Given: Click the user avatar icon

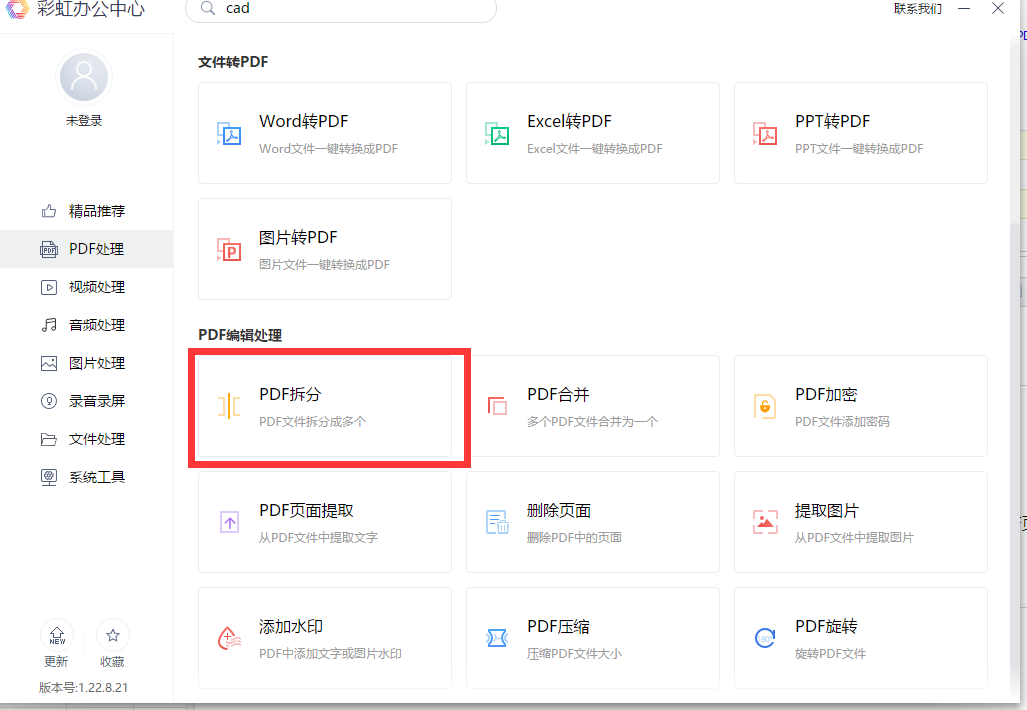Looking at the screenshot, I should (84, 77).
